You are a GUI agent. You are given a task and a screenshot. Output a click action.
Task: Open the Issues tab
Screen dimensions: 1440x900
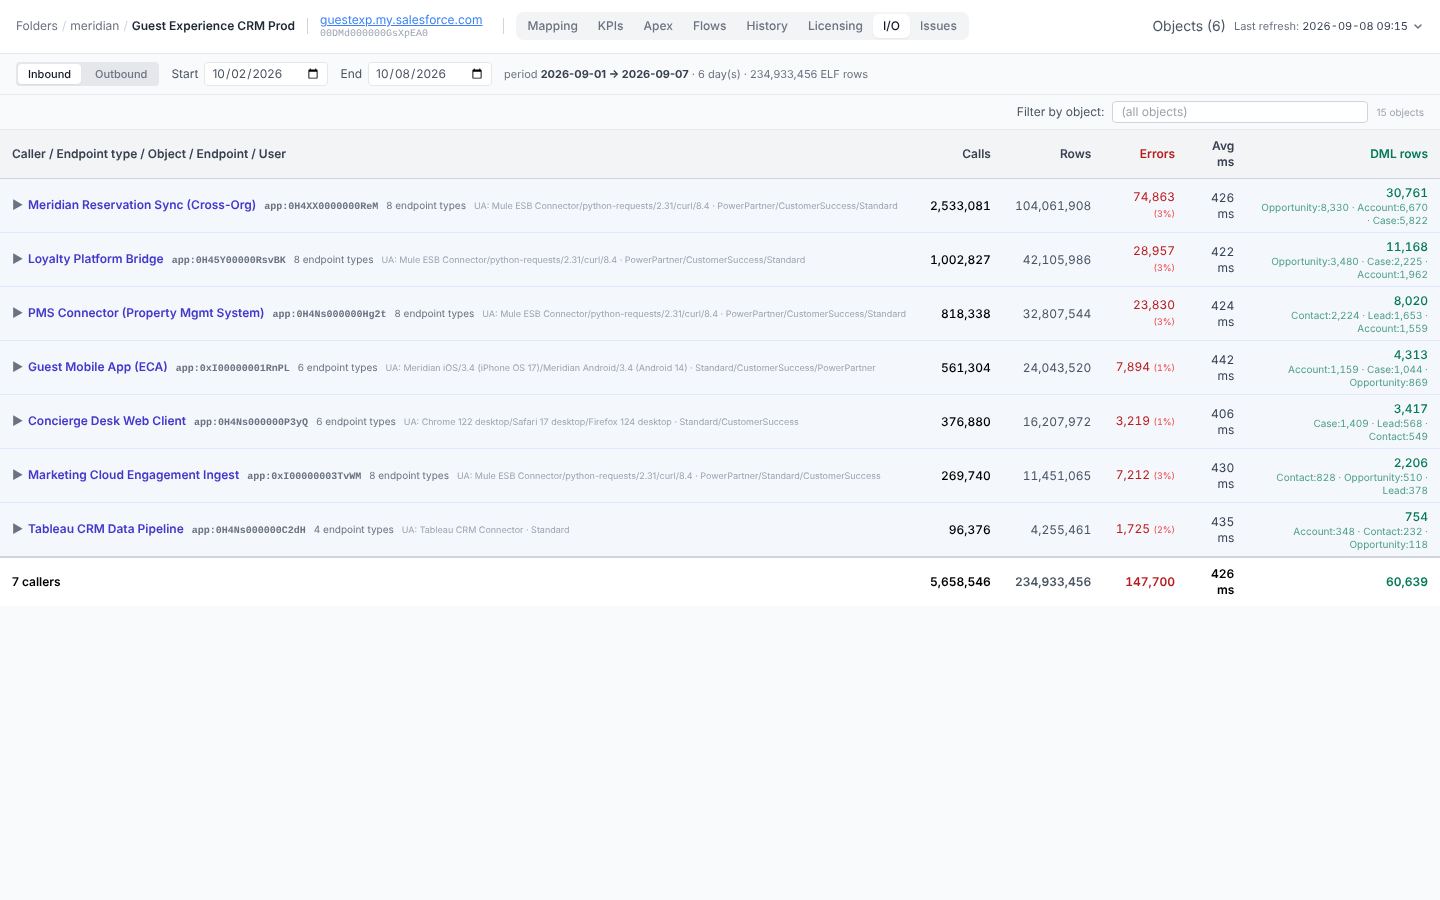(x=938, y=26)
